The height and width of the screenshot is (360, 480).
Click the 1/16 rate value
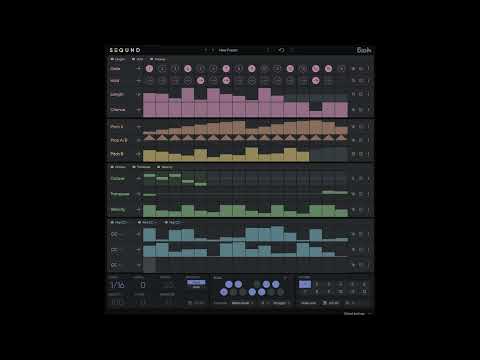point(117,285)
